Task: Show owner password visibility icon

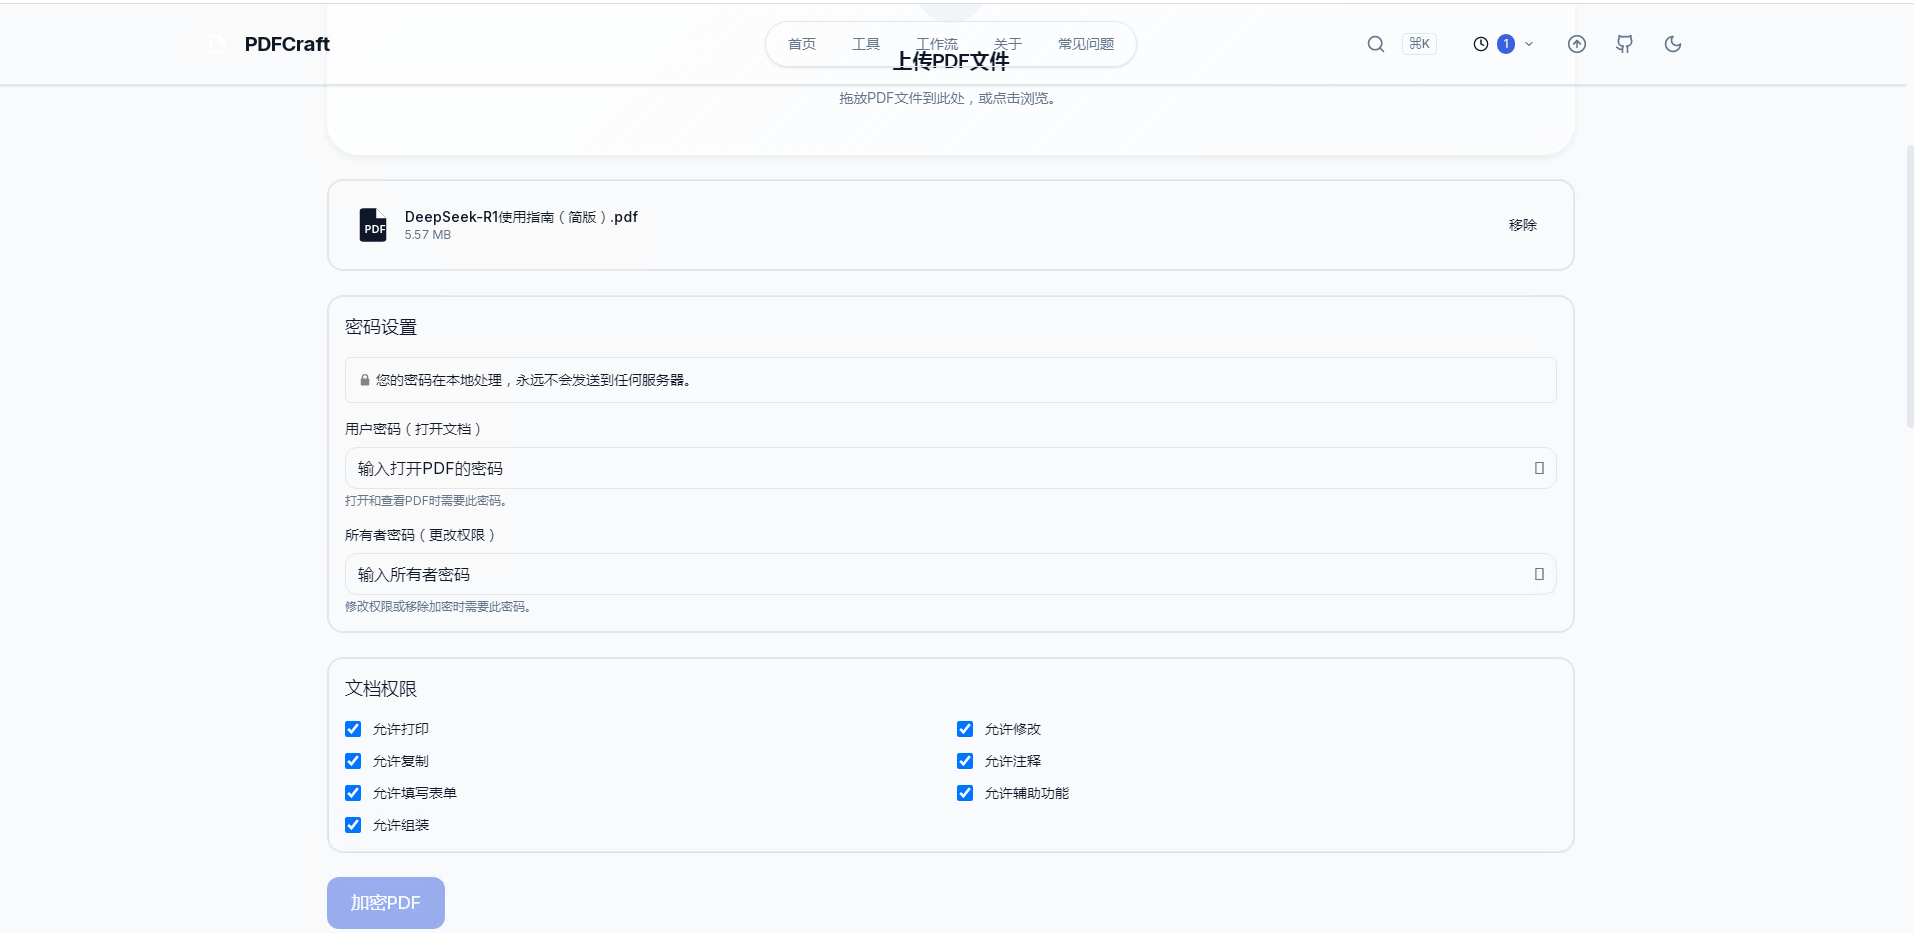Action: [1539, 574]
